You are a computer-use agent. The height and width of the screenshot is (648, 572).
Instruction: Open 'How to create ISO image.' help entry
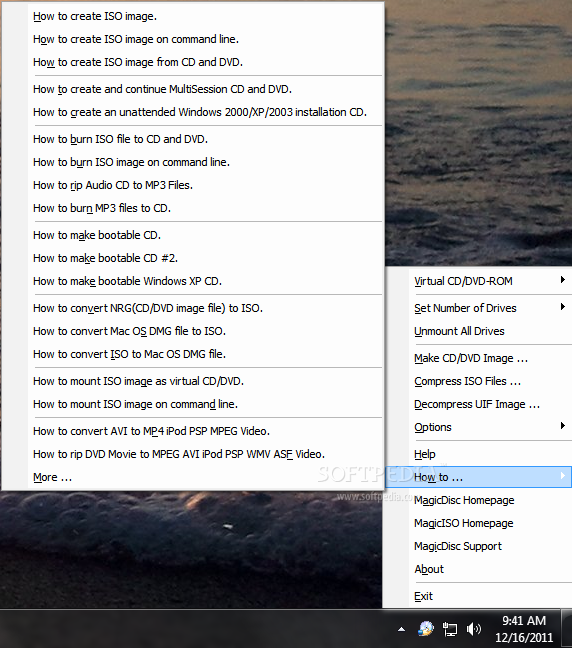tap(193, 16)
